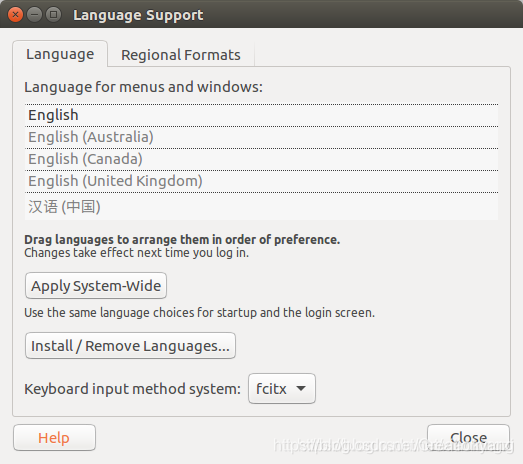This screenshot has width=523, height=464.
Task: Open the Regional Formats tab
Action: point(181,55)
